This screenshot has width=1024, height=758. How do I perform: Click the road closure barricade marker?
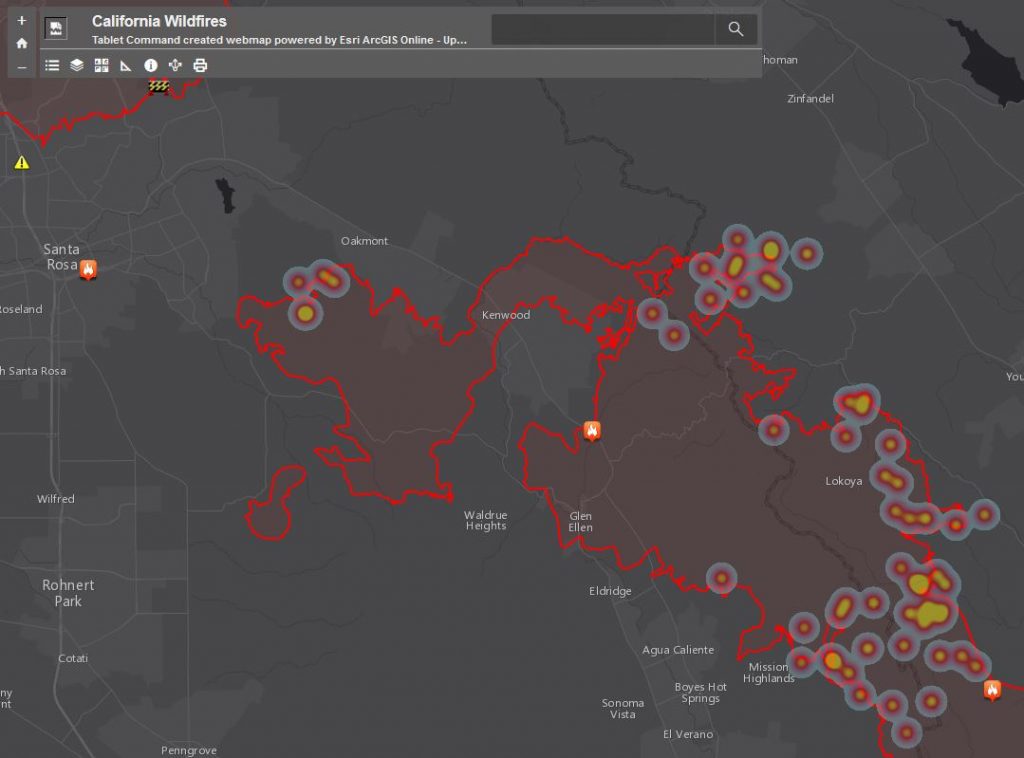(159, 87)
